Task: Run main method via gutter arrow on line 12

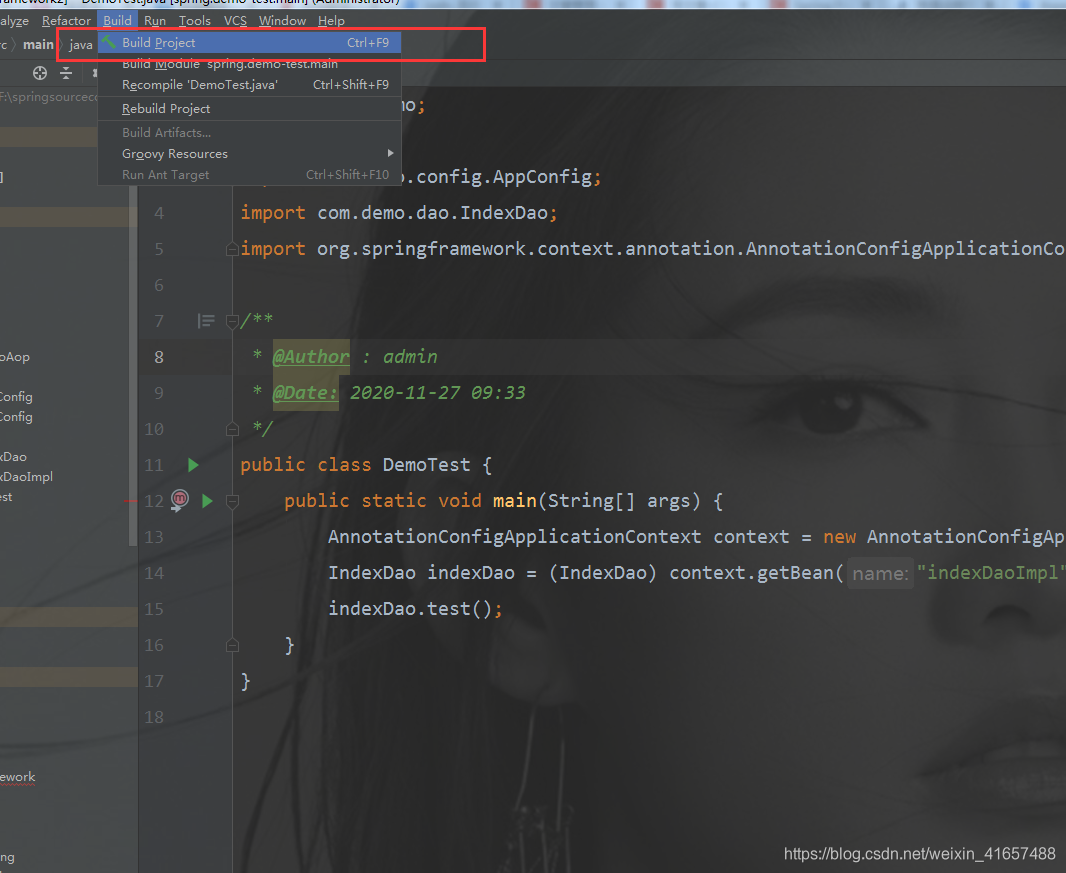Action: click(x=207, y=501)
